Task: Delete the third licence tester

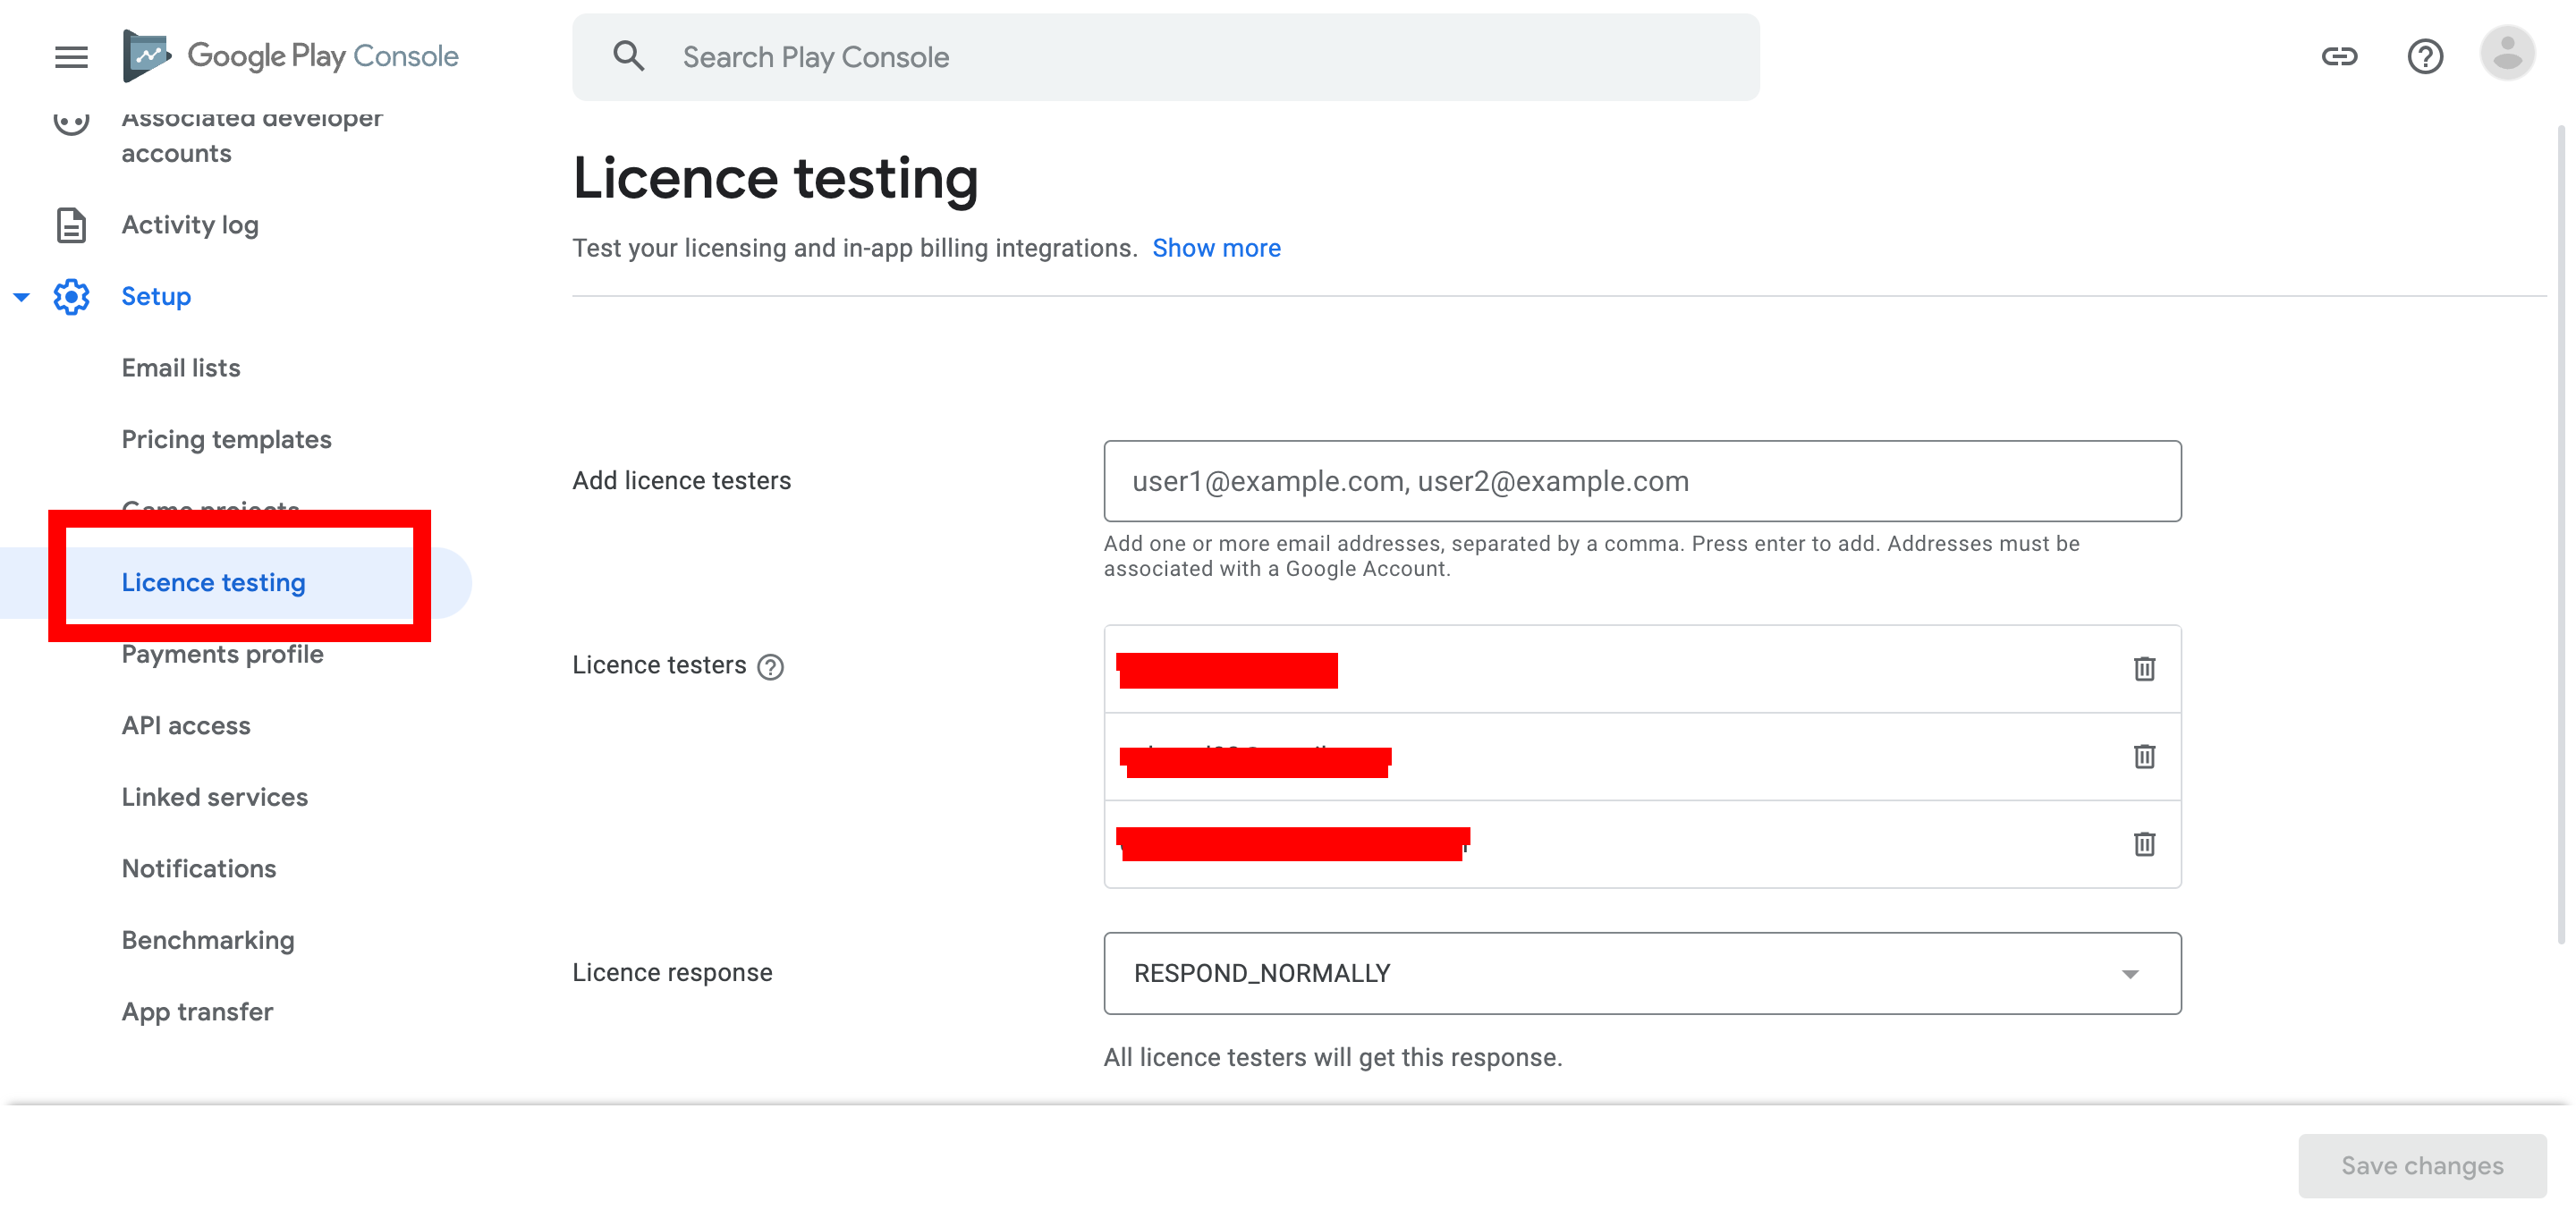Action: pos(2143,844)
